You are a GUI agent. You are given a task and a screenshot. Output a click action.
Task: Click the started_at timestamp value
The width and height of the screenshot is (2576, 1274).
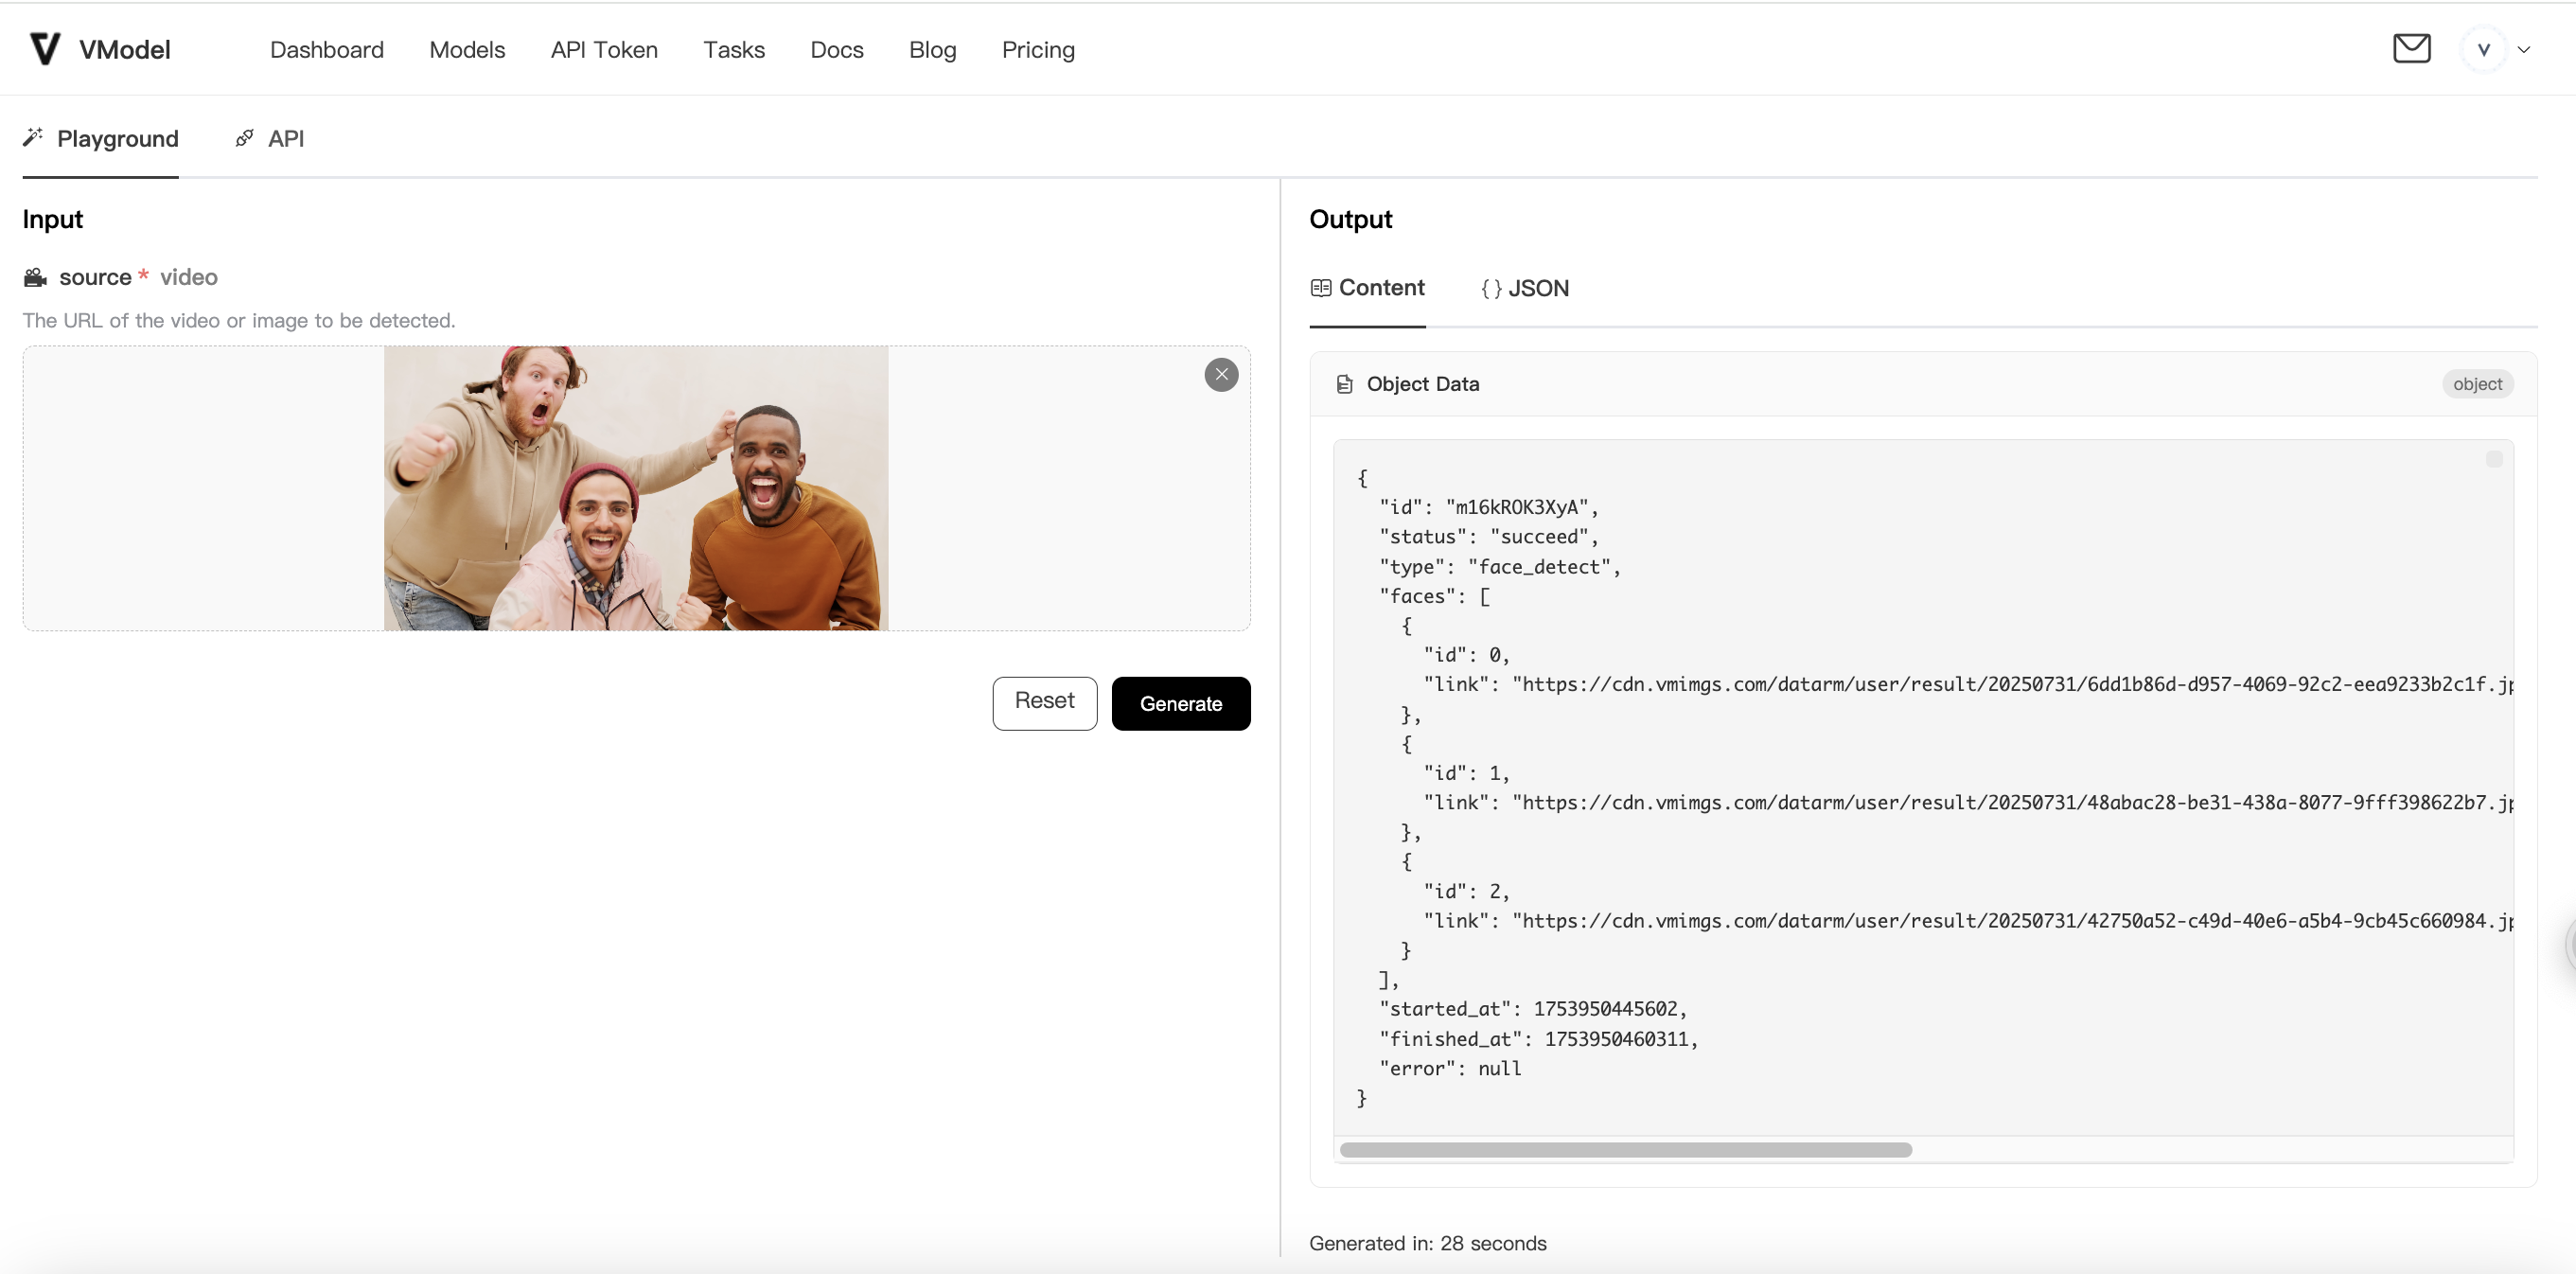coord(1605,1009)
